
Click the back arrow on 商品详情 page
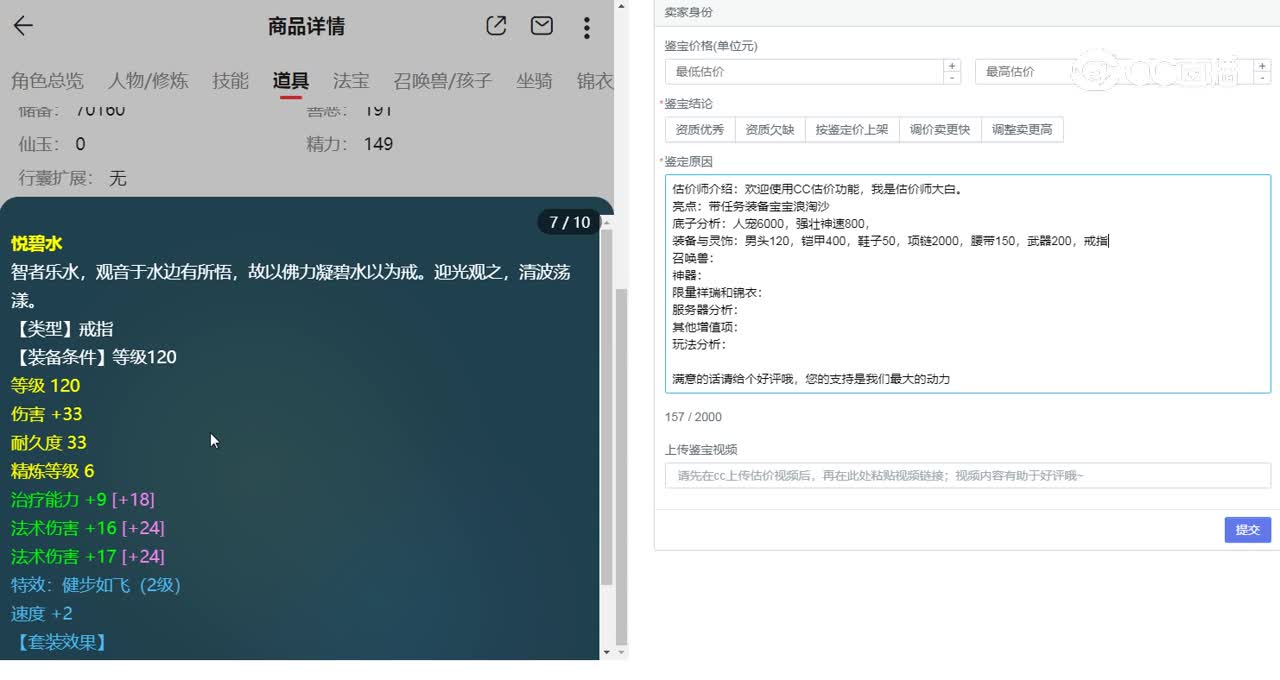(22, 26)
